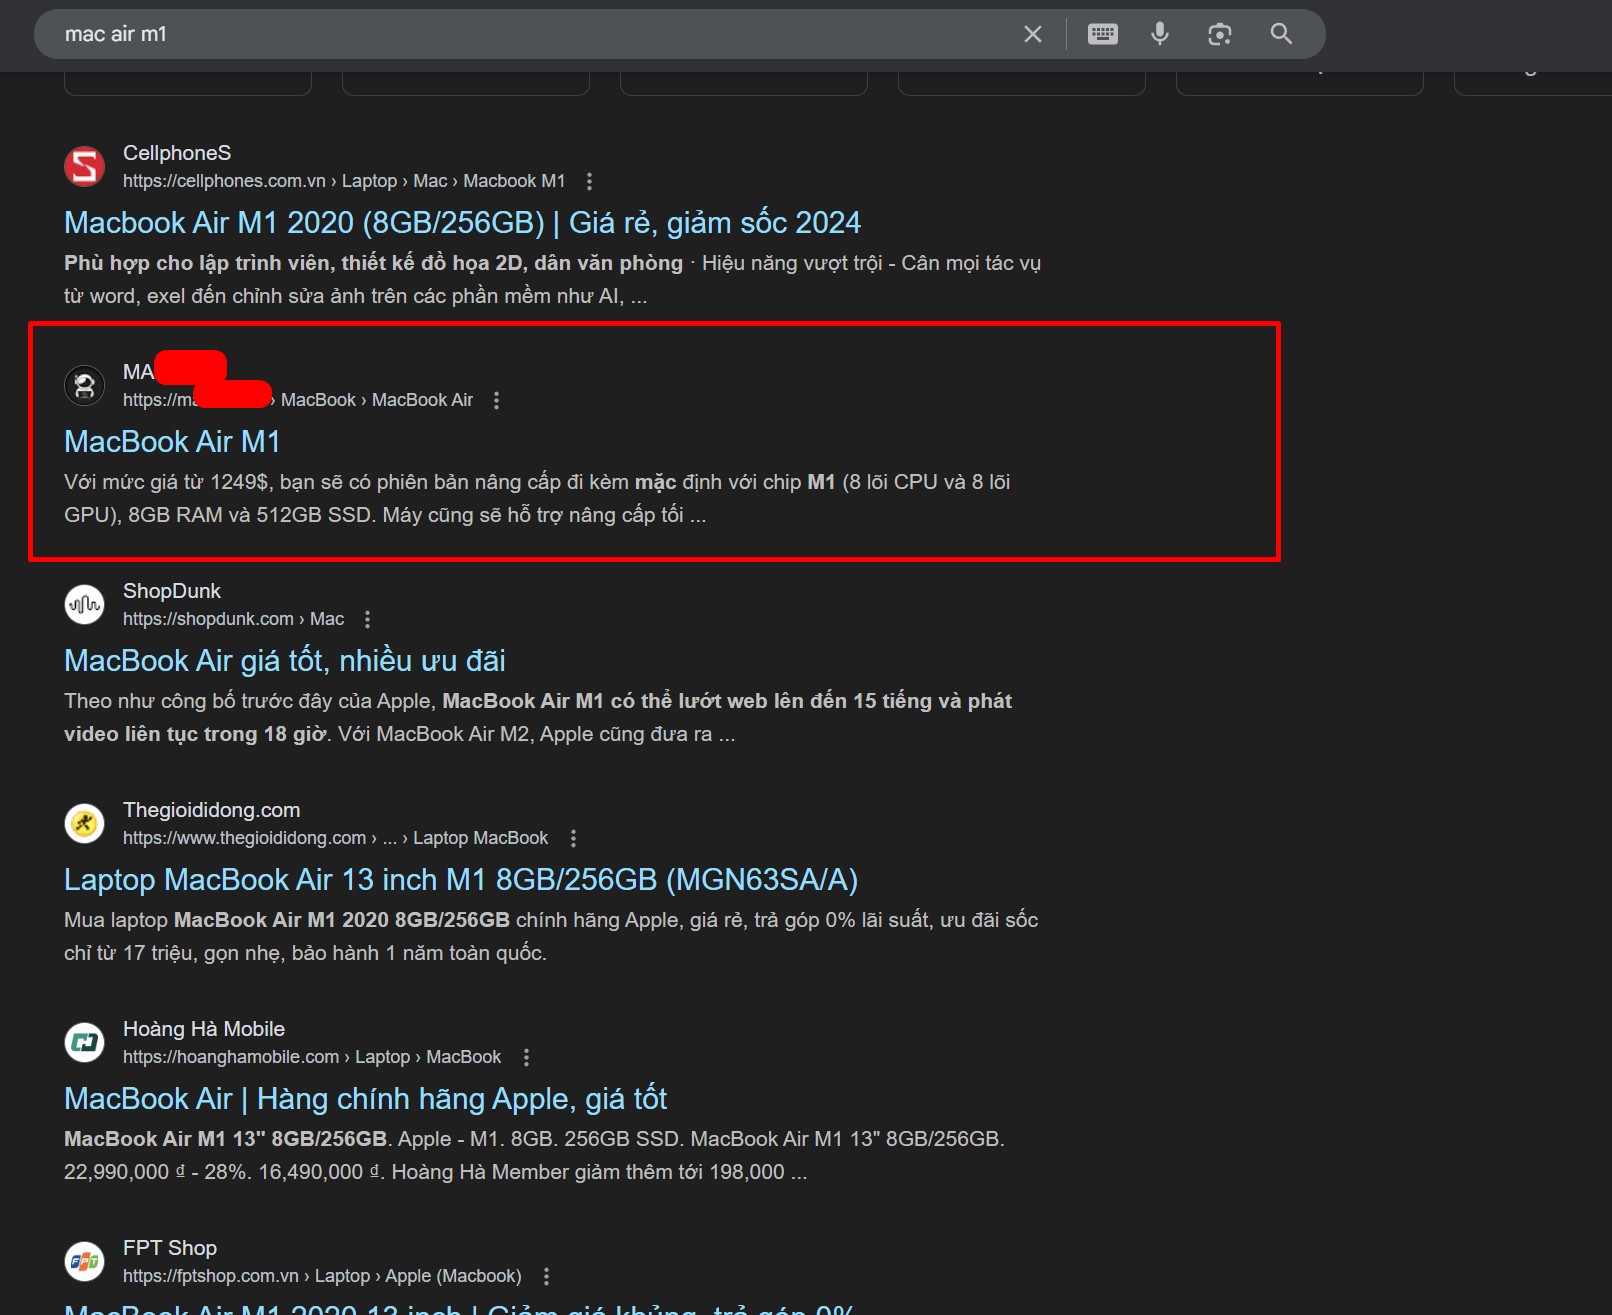Open 'MacBook Air giá tốt, nhiều ưu đãi' link
Screen dimensions: 1612x1315
285,660
